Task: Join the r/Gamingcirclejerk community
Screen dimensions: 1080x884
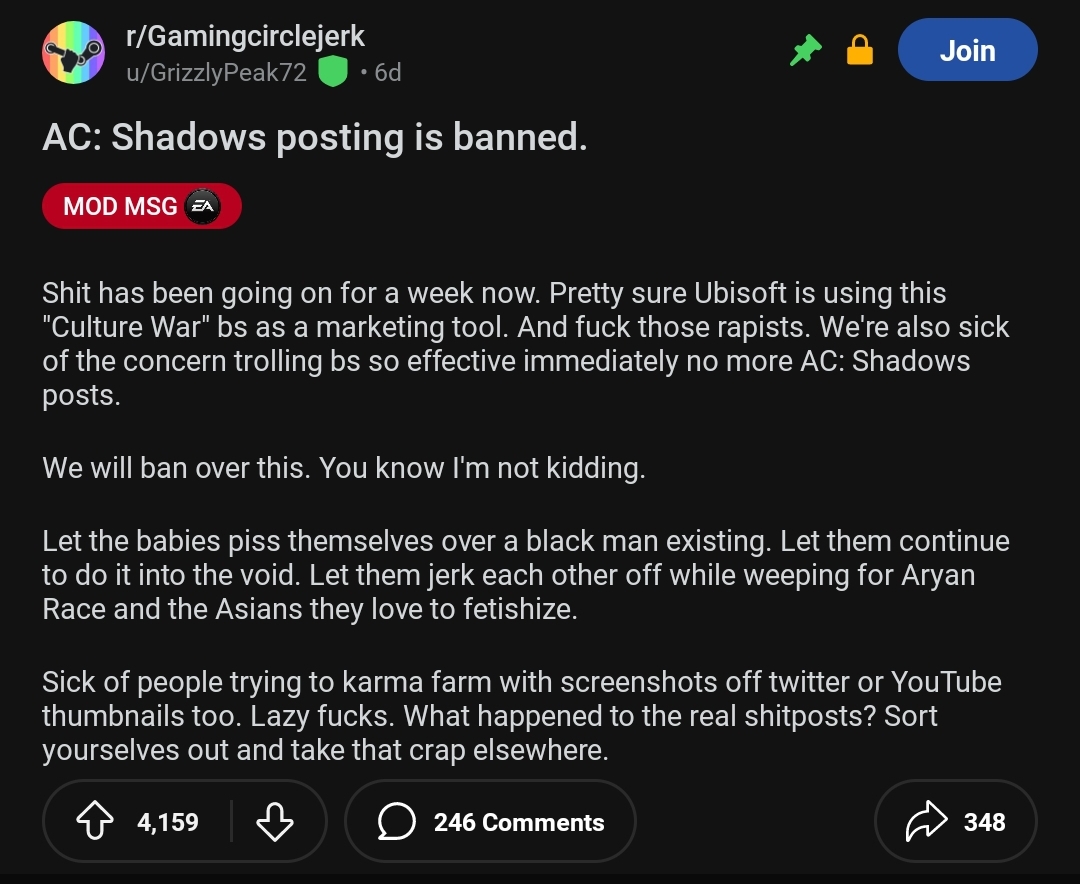Action: [967, 50]
